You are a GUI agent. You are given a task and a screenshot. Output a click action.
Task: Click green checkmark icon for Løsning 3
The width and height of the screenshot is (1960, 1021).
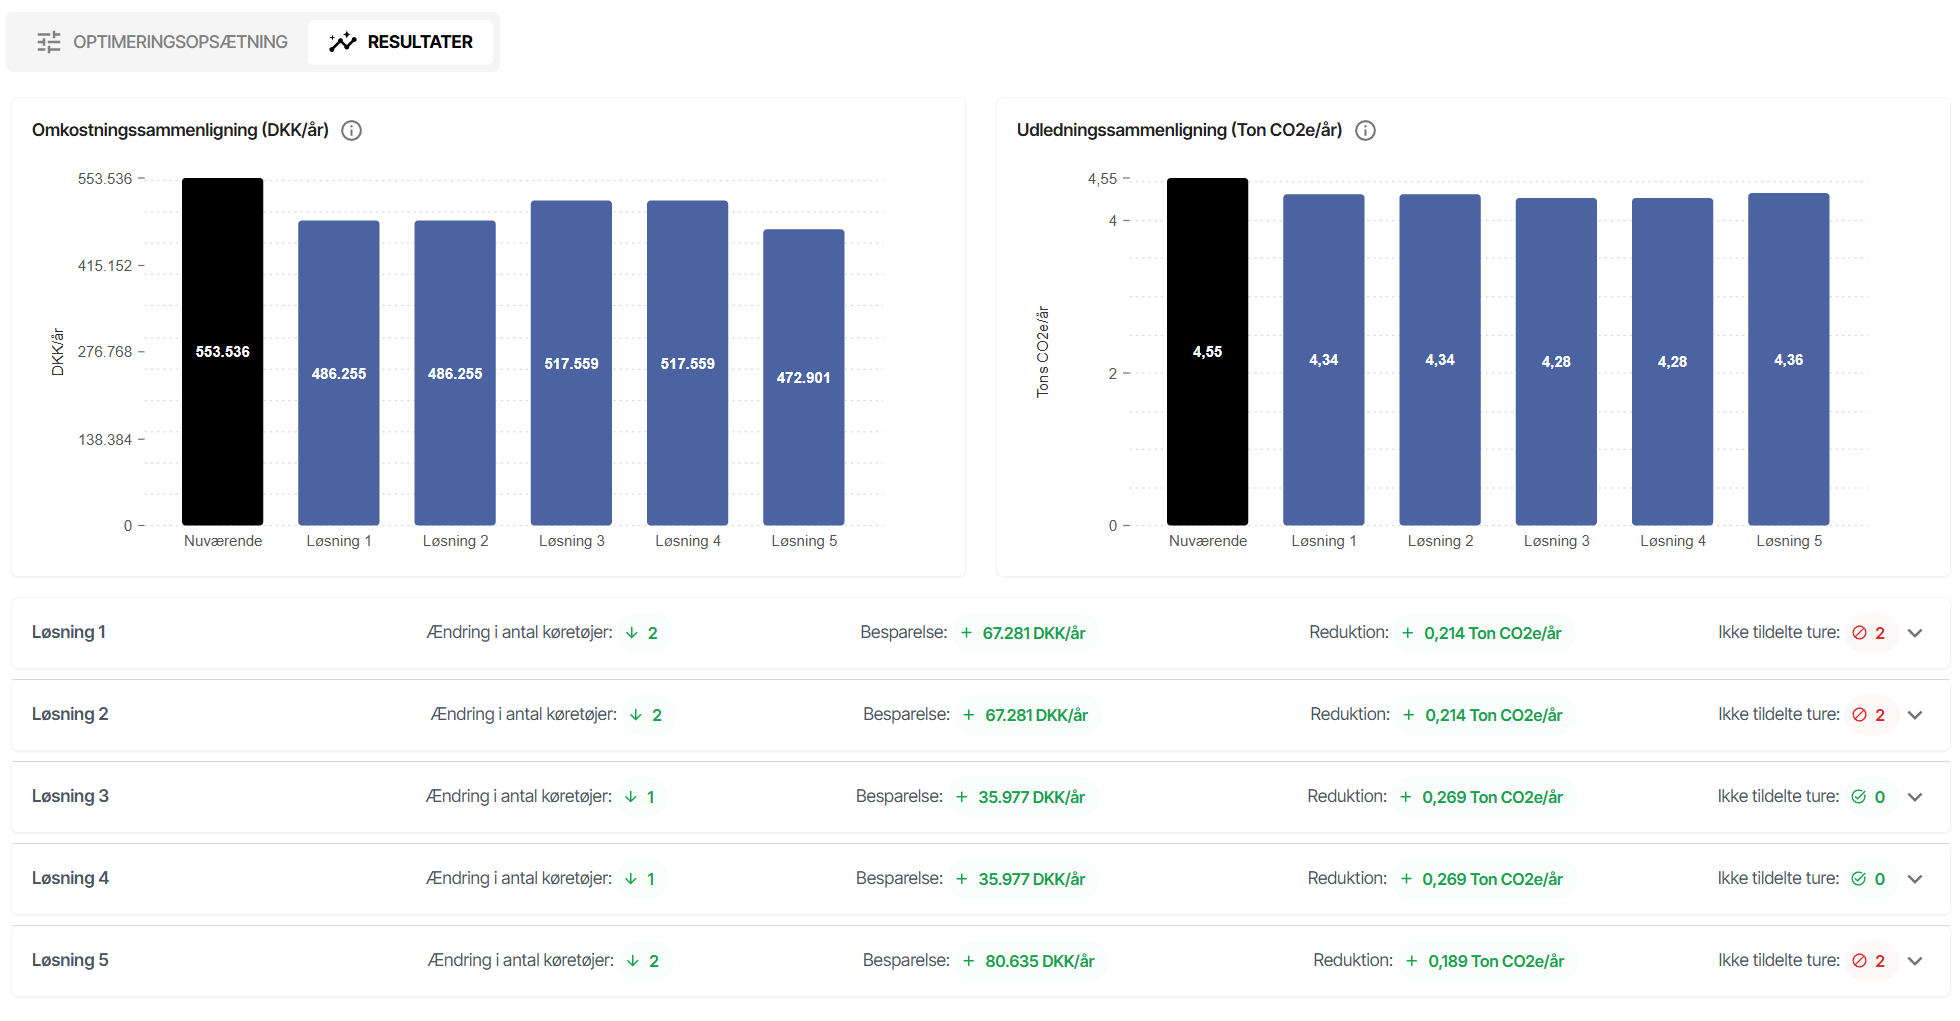click(1858, 797)
